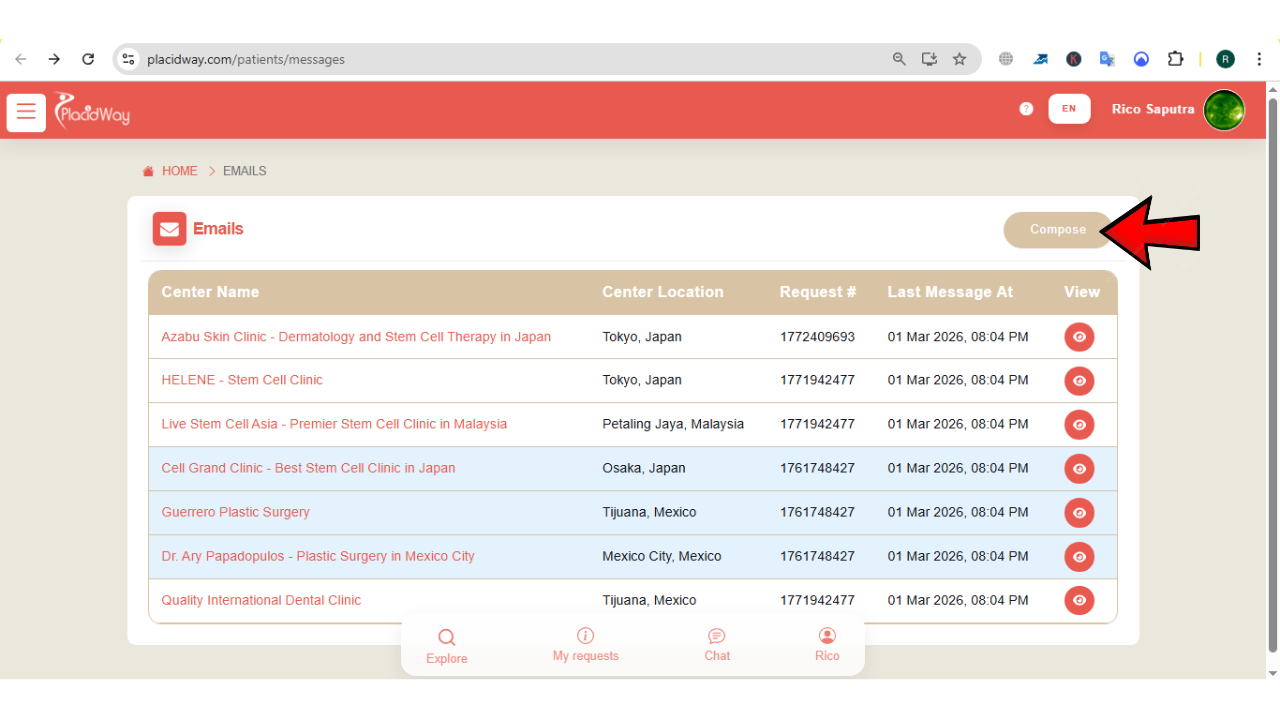Select the EMAILS breadcrumb item
The image size is (1280, 720).
click(x=243, y=170)
